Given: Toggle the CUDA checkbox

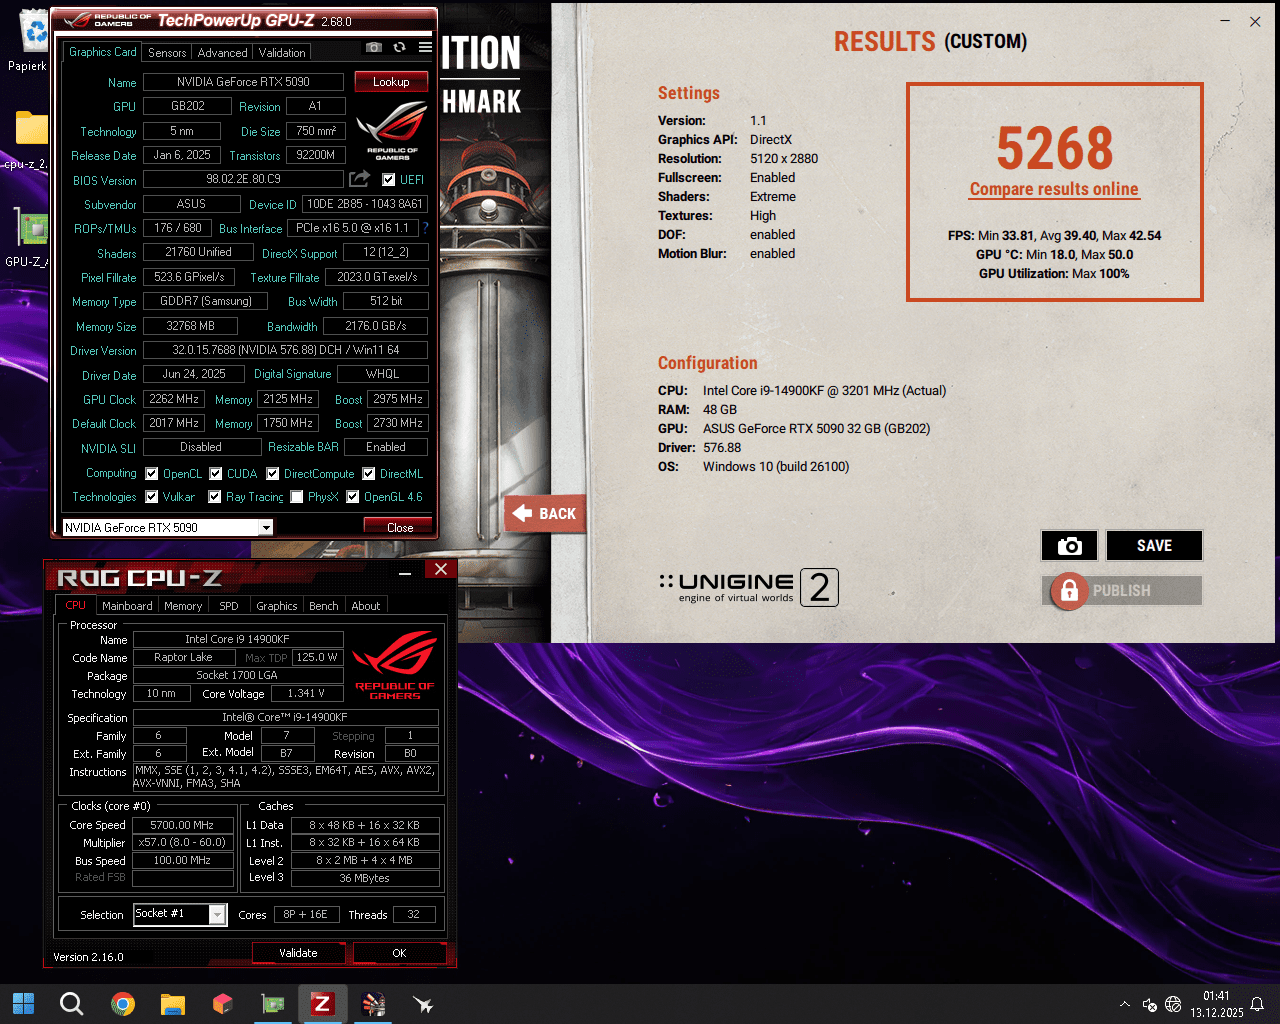Looking at the screenshot, I should (x=215, y=474).
